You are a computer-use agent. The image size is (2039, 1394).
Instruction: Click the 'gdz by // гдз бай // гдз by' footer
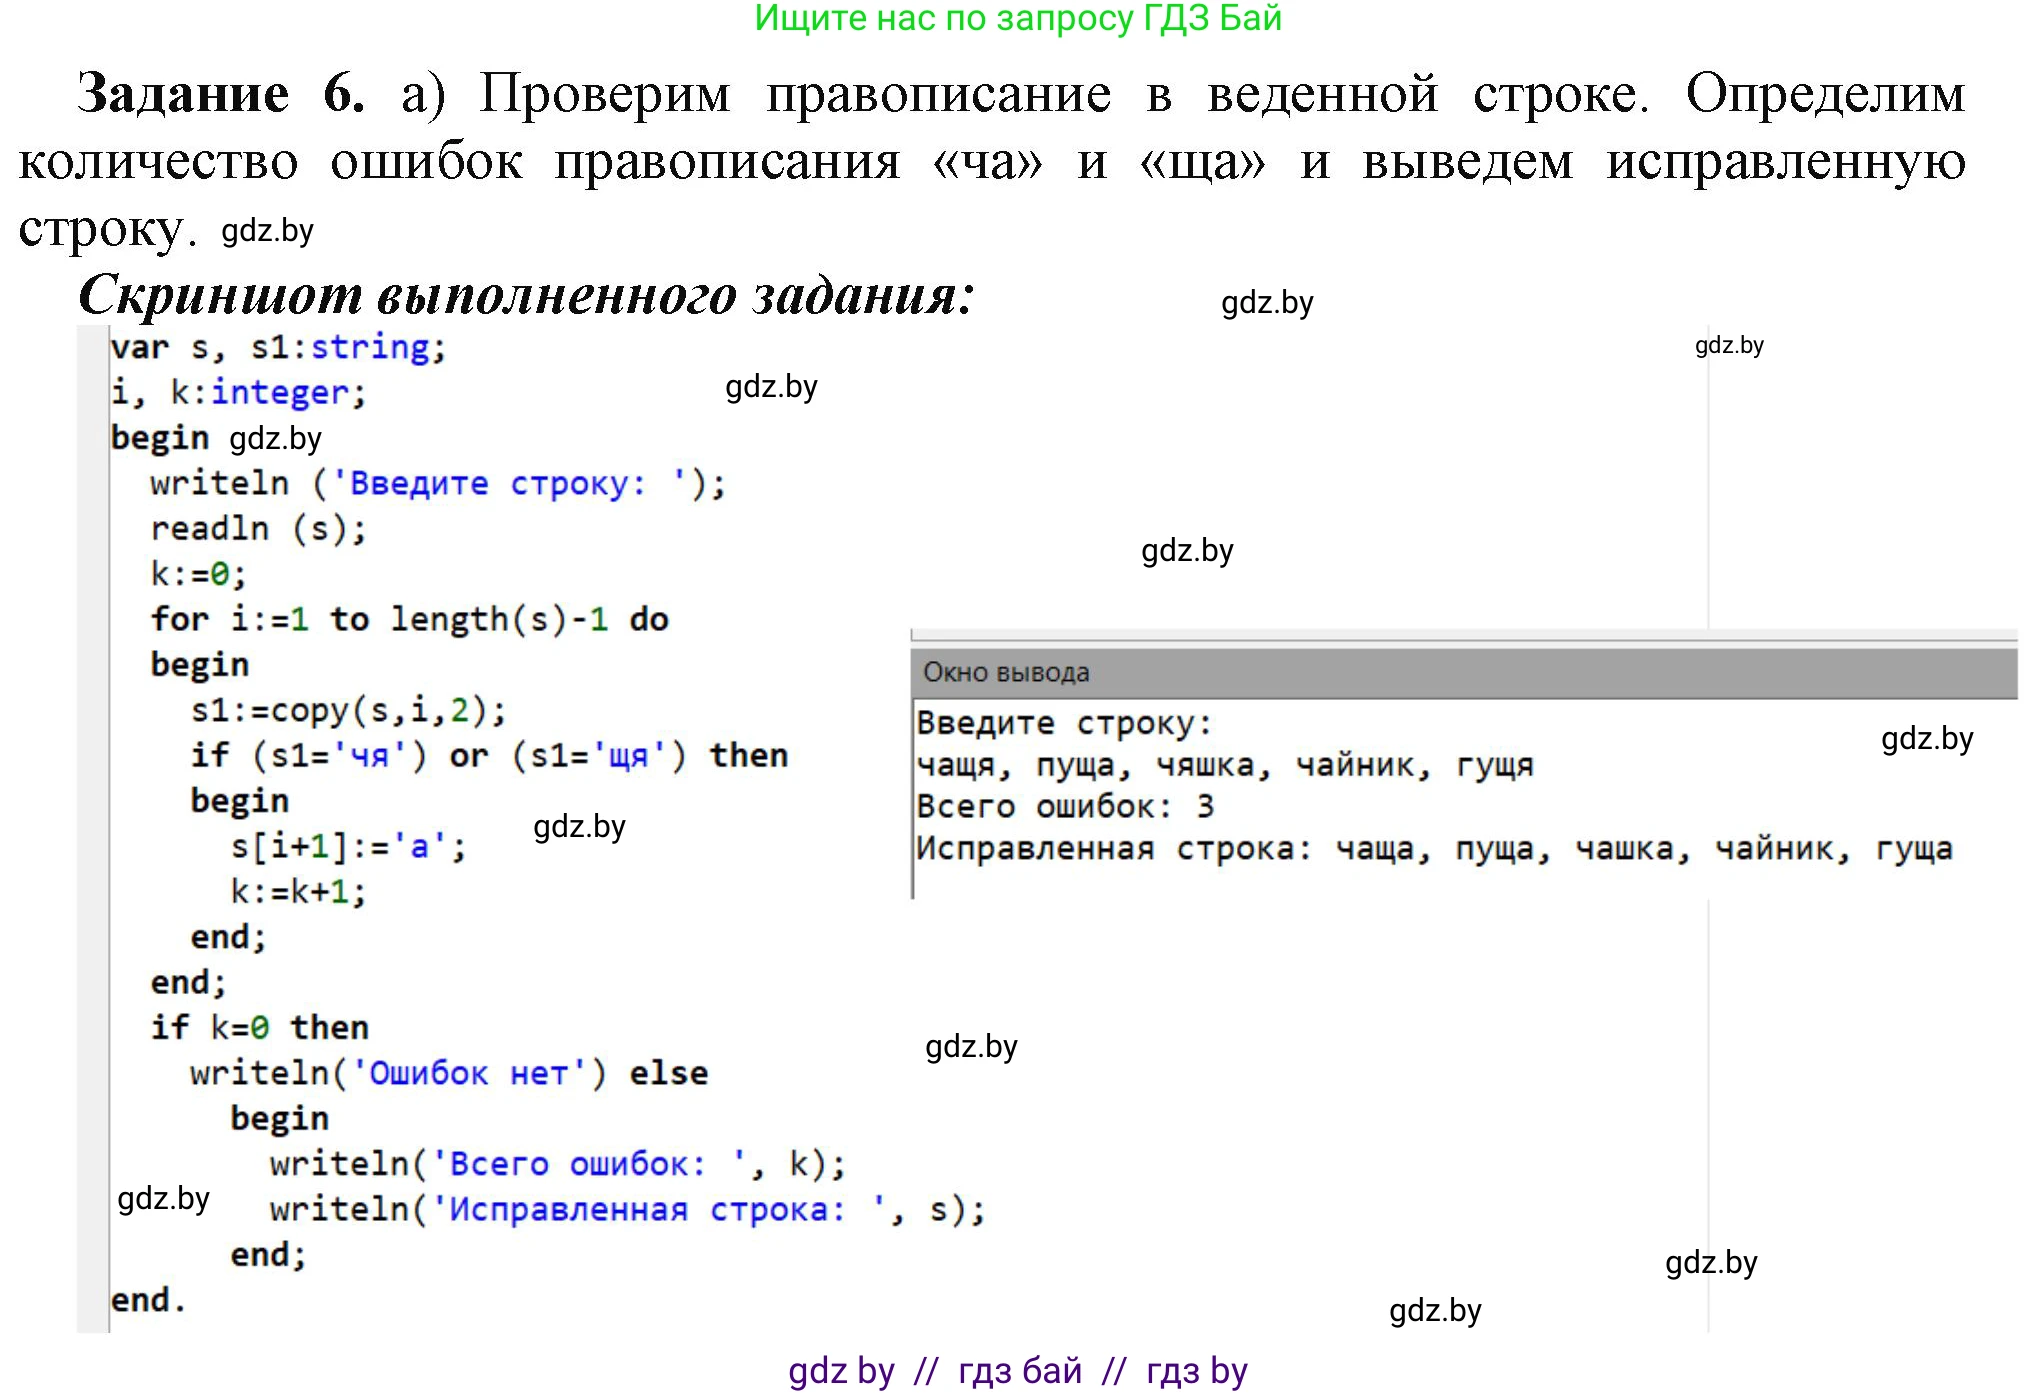click(x=1018, y=1370)
